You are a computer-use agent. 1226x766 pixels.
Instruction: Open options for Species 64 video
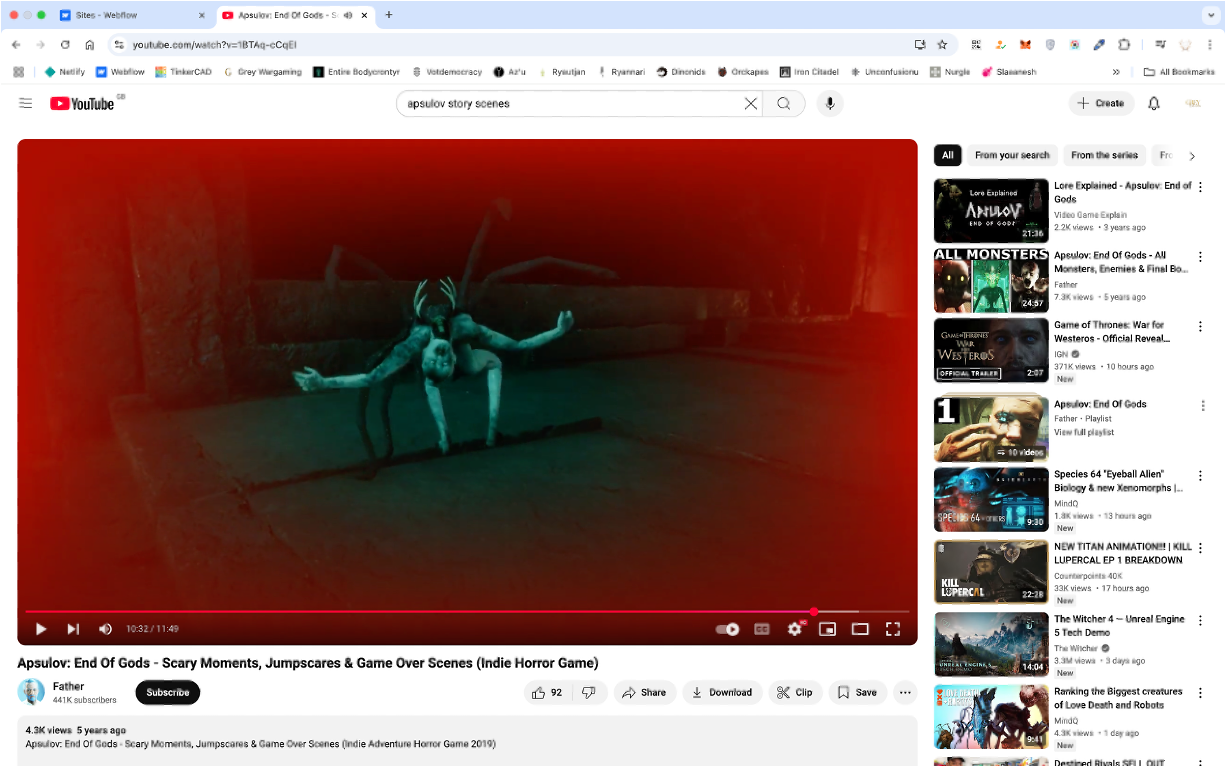(1200, 476)
